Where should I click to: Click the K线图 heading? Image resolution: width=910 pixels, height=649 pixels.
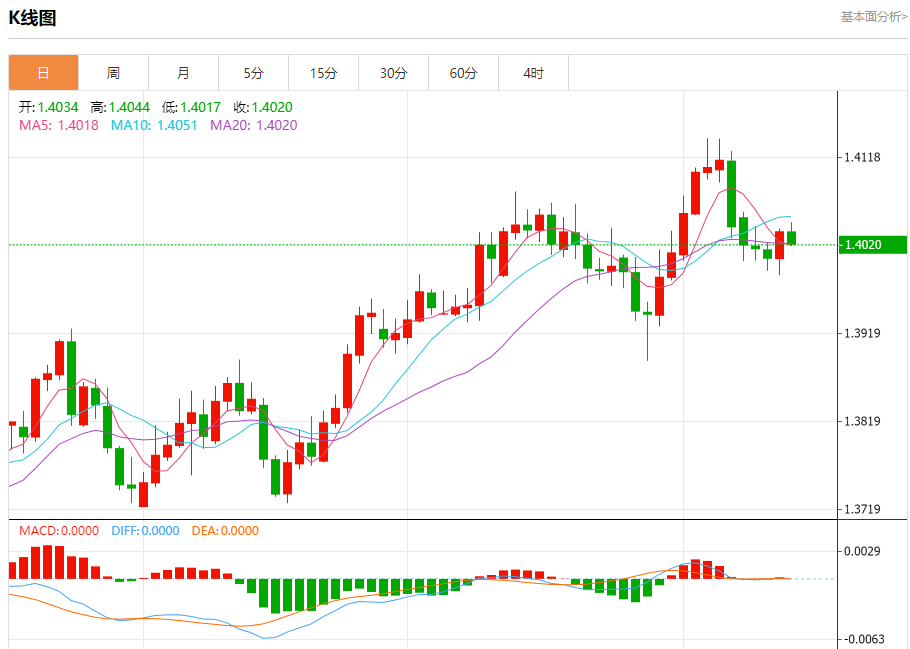pos(32,18)
